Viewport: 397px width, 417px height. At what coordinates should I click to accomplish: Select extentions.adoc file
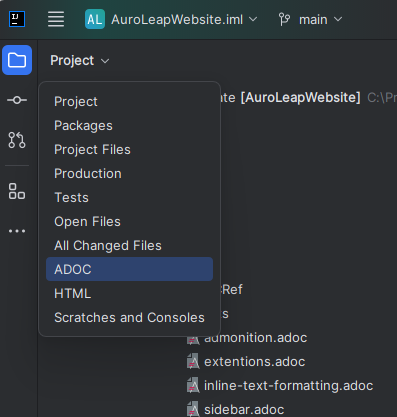254,362
